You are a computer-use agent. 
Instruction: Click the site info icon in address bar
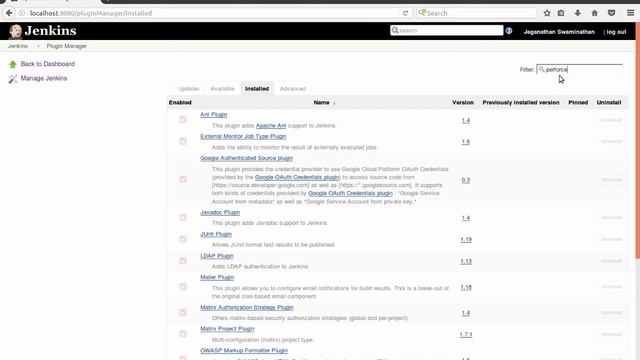point(22,13)
